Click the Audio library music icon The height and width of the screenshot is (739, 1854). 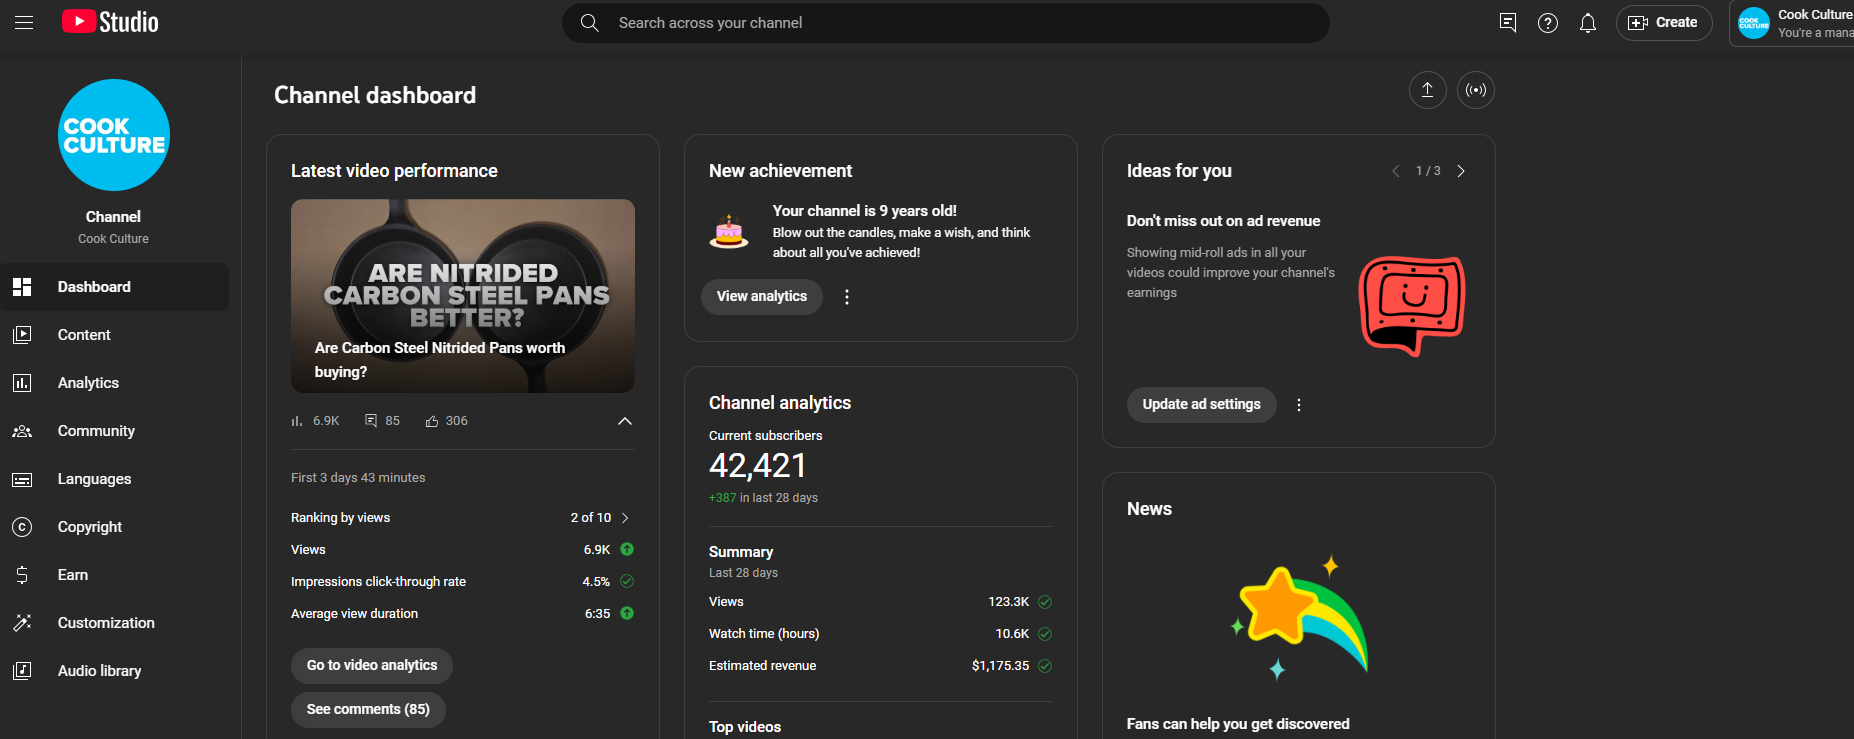click(22, 671)
